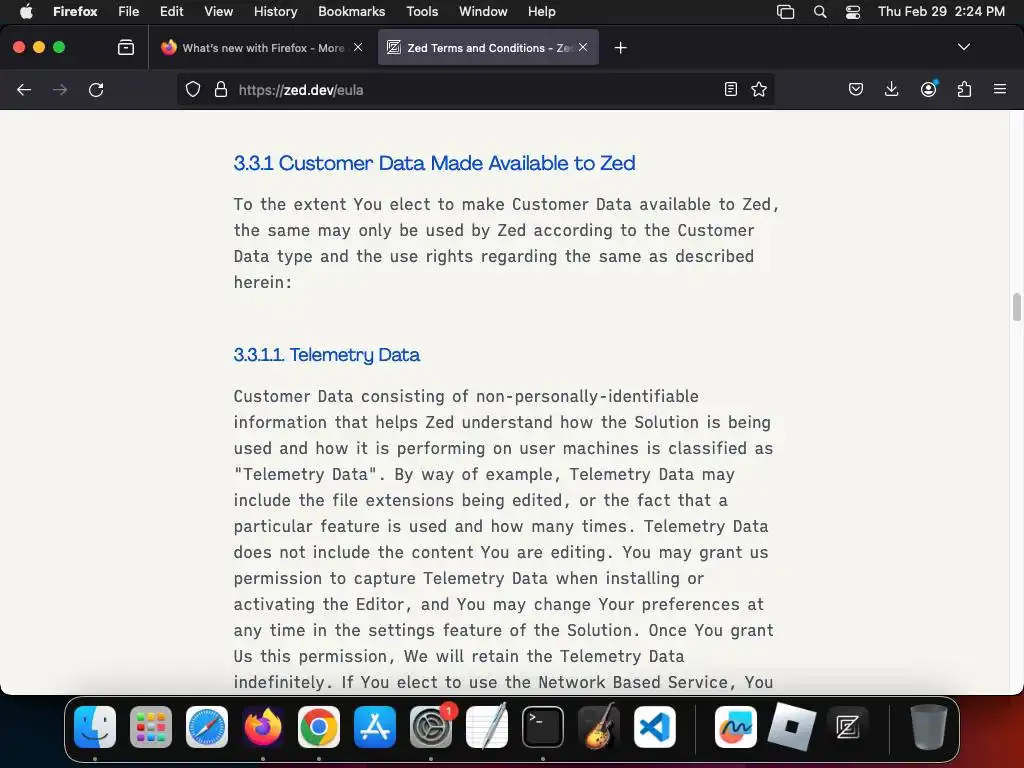Click Firefox icon in the Dock
1024x768 pixels.
(x=263, y=727)
